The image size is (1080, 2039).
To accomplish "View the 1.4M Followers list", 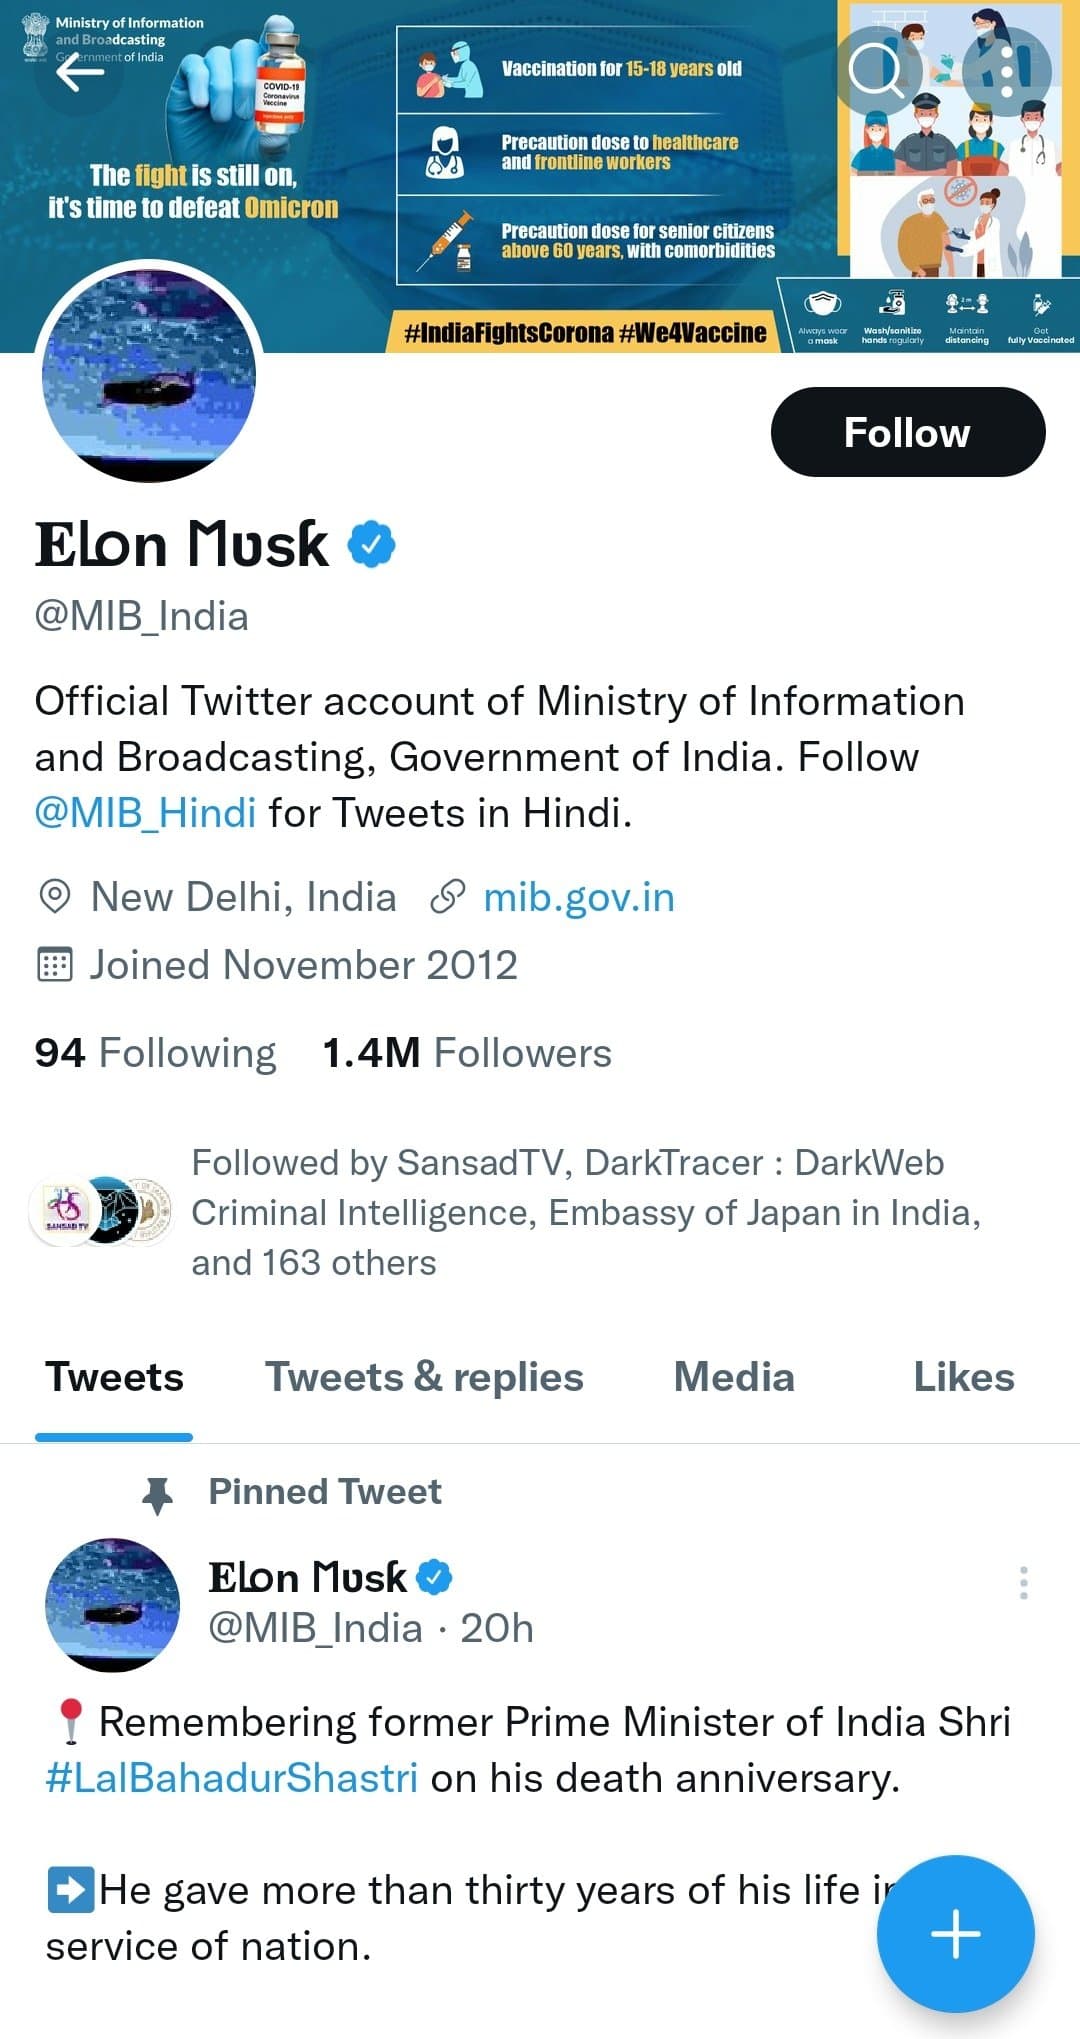I will pos(467,1053).
